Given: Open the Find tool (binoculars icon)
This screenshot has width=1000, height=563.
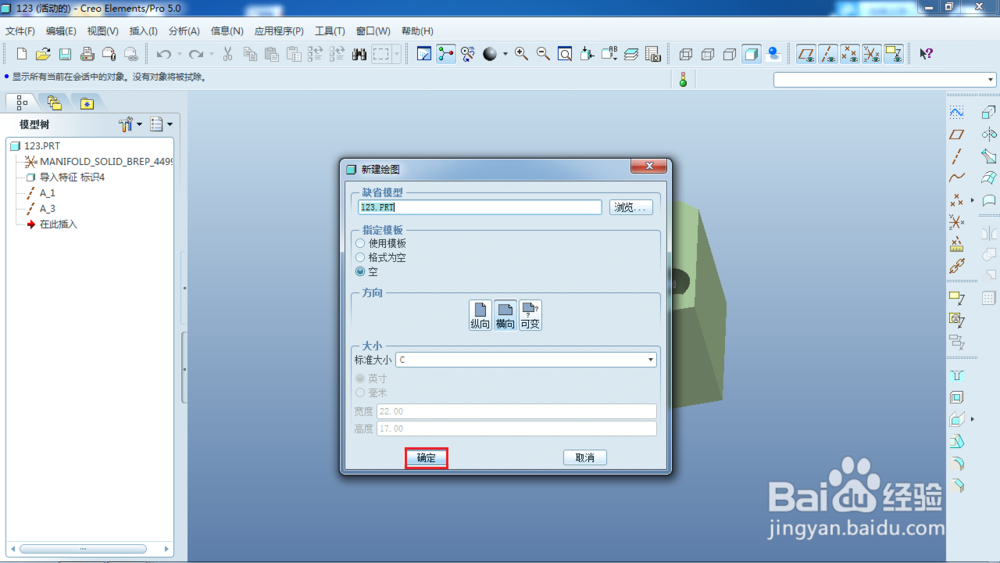Looking at the screenshot, I should pos(359,54).
